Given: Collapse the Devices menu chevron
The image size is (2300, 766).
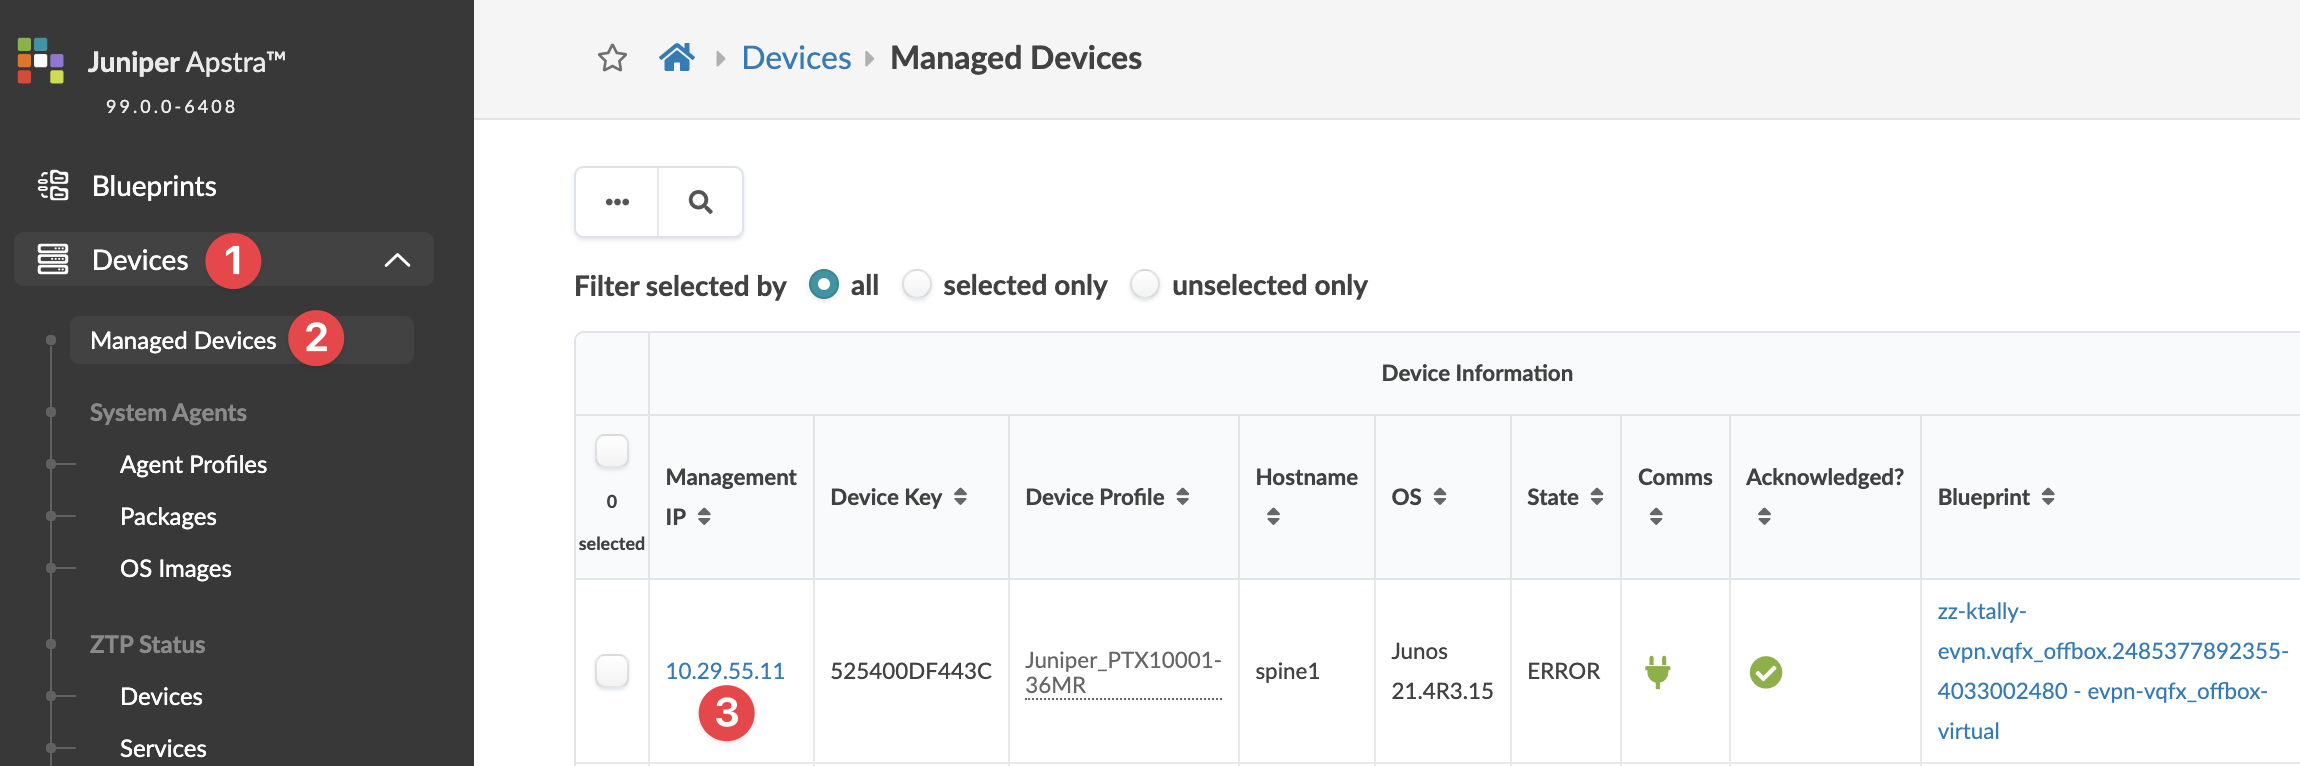Looking at the screenshot, I should 397,260.
